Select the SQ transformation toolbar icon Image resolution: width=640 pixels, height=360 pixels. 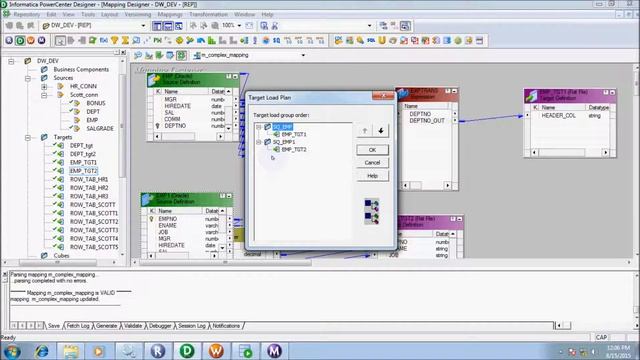(277, 40)
